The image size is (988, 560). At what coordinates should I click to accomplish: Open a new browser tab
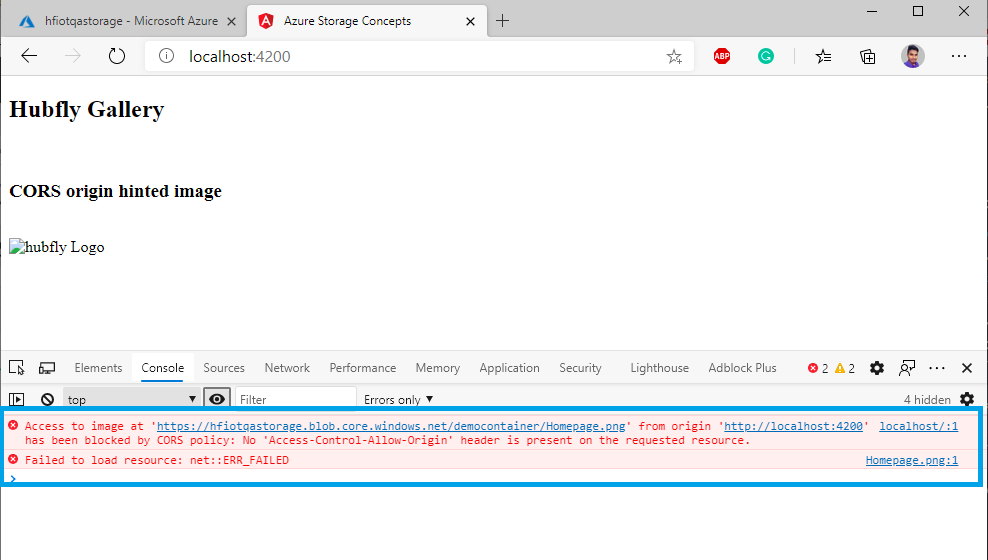click(x=502, y=21)
